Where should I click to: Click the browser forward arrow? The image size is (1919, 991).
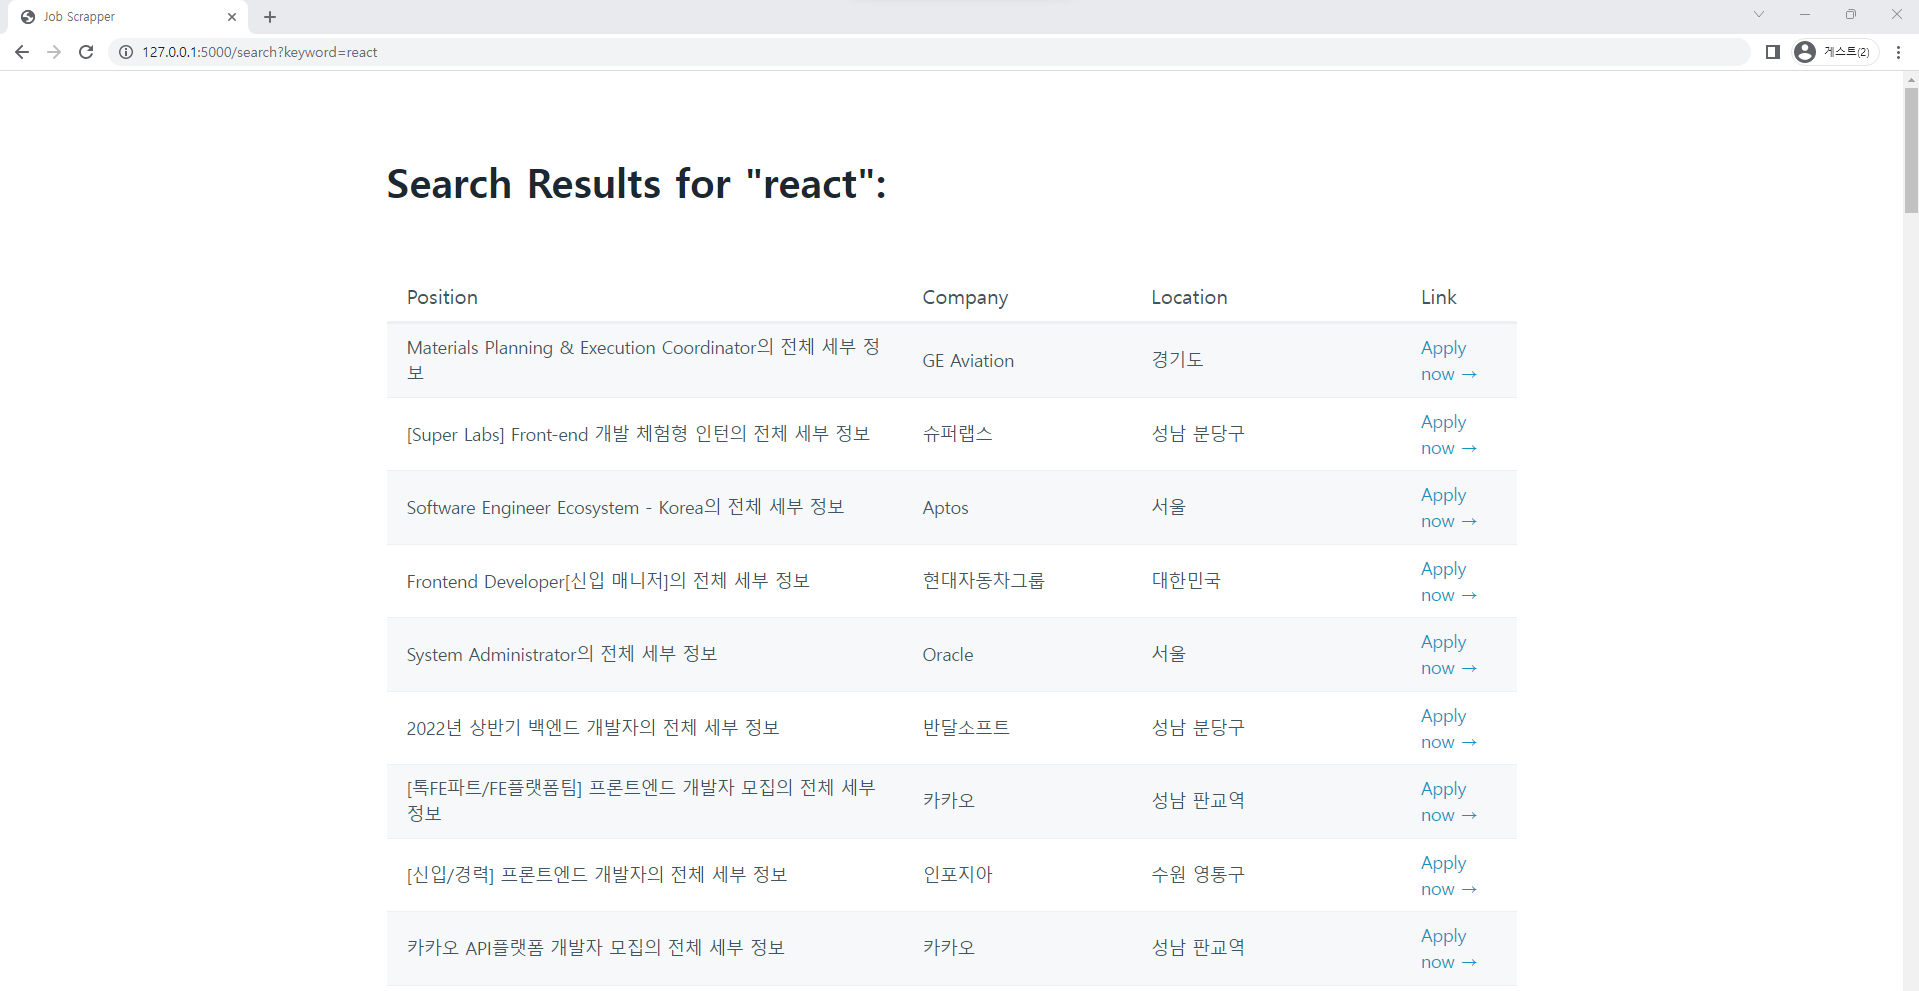(x=54, y=52)
